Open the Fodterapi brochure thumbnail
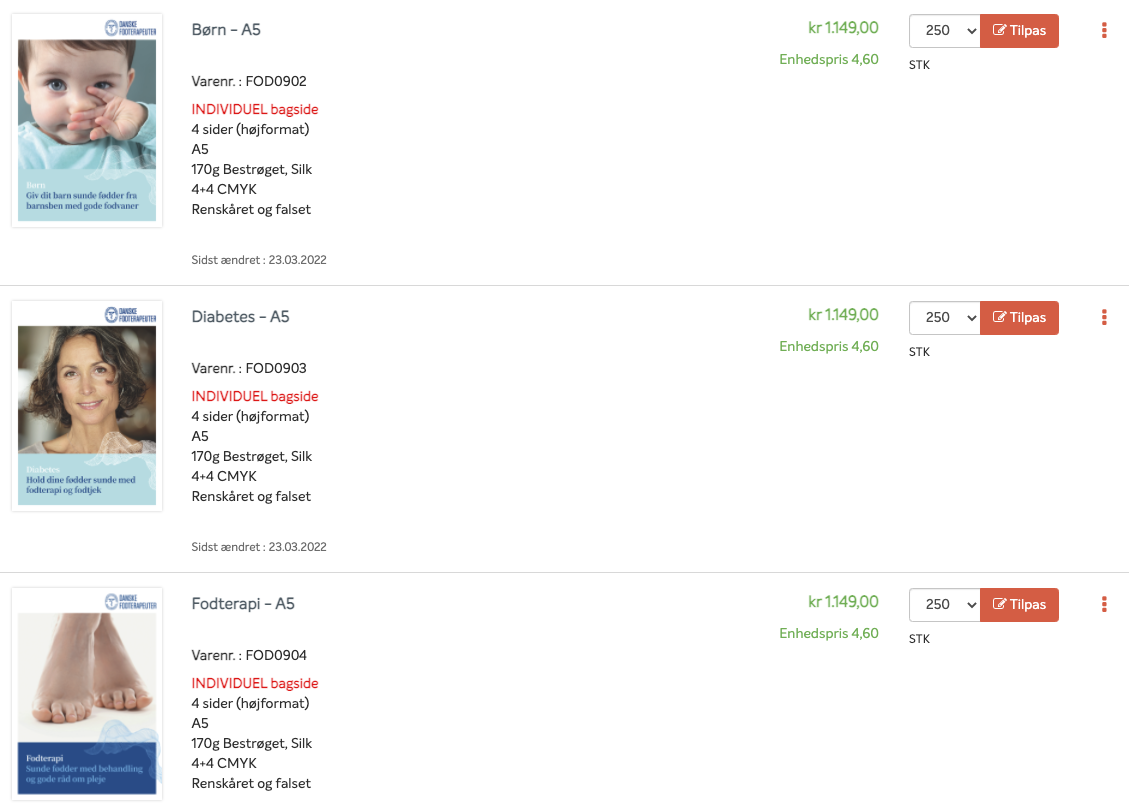The height and width of the screenshot is (811, 1129). click(87, 694)
